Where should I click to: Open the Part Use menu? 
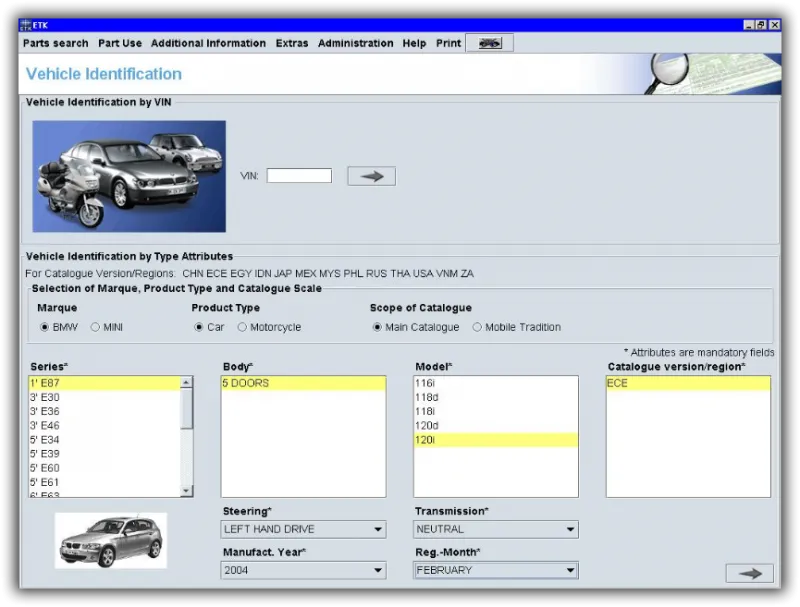click(x=120, y=43)
